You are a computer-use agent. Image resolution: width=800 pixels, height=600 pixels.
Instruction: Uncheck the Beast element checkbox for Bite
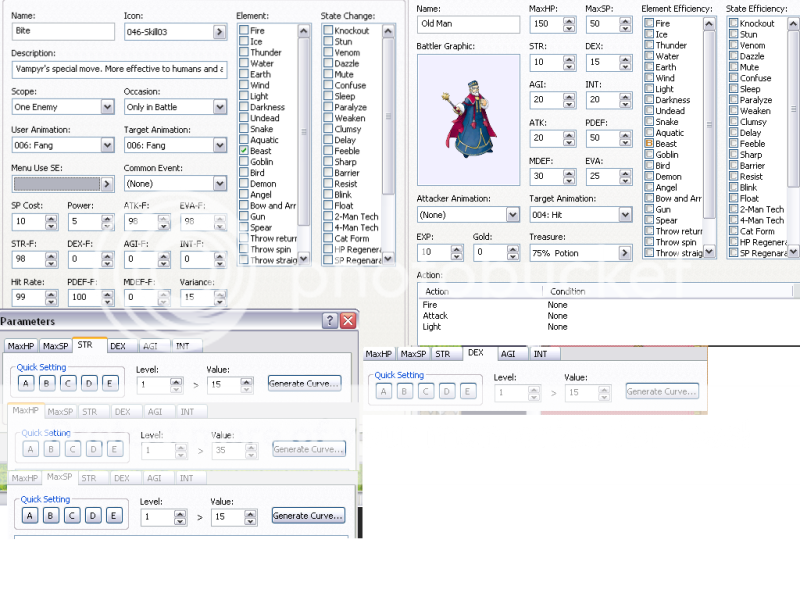[244, 150]
